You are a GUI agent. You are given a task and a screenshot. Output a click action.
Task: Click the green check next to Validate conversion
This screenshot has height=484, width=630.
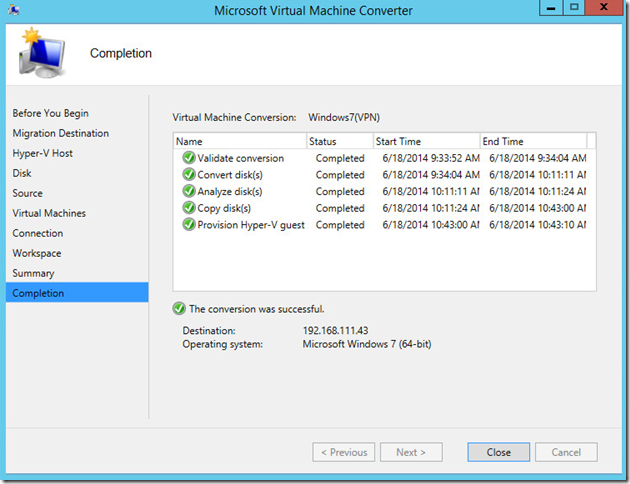[188, 158]
